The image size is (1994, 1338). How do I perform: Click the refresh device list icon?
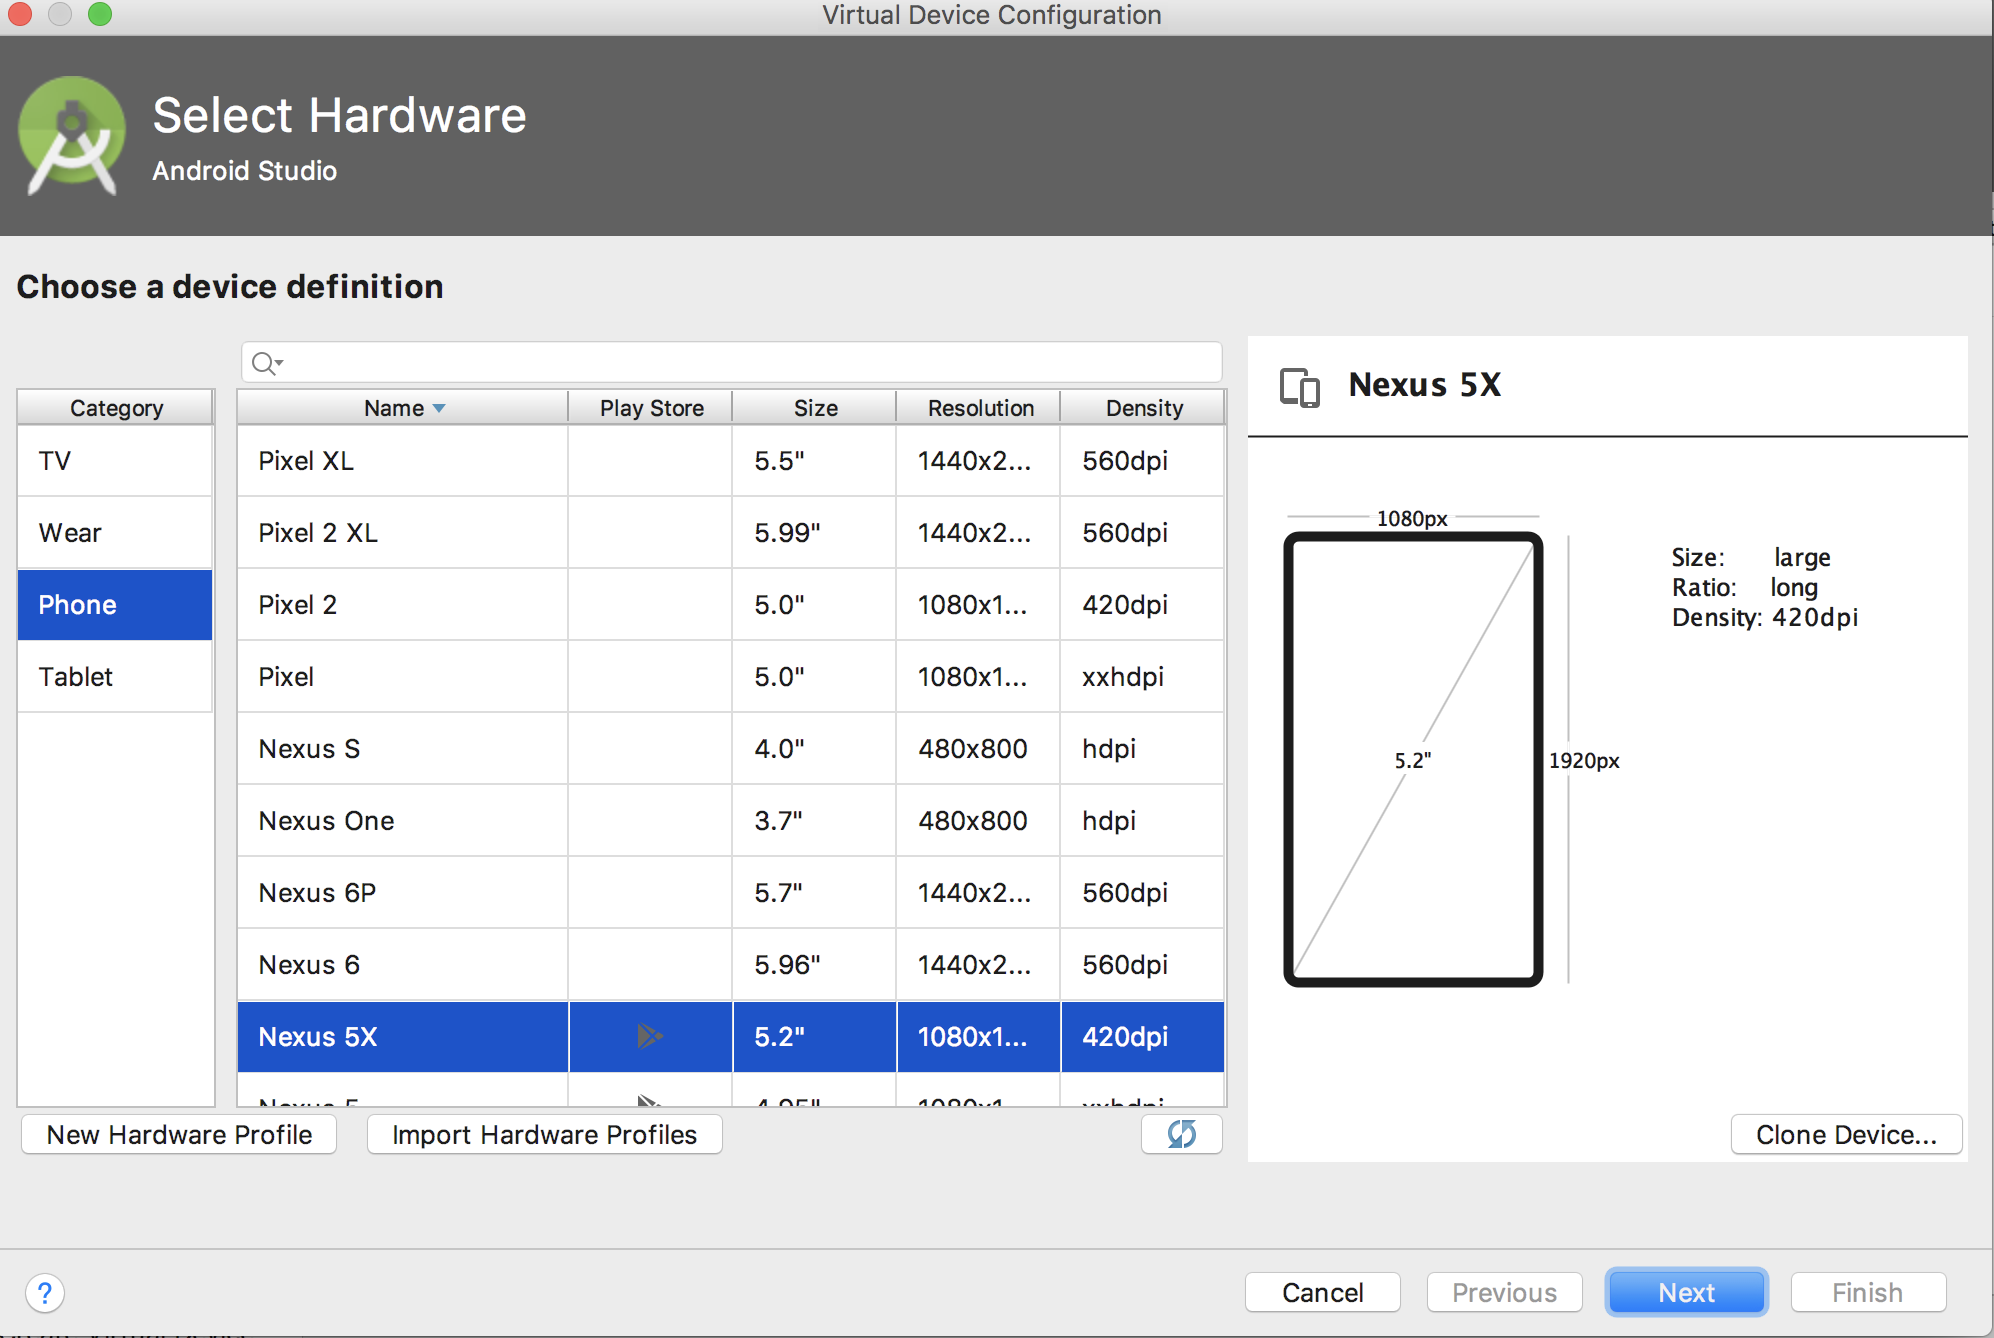coord(1181,1134)
